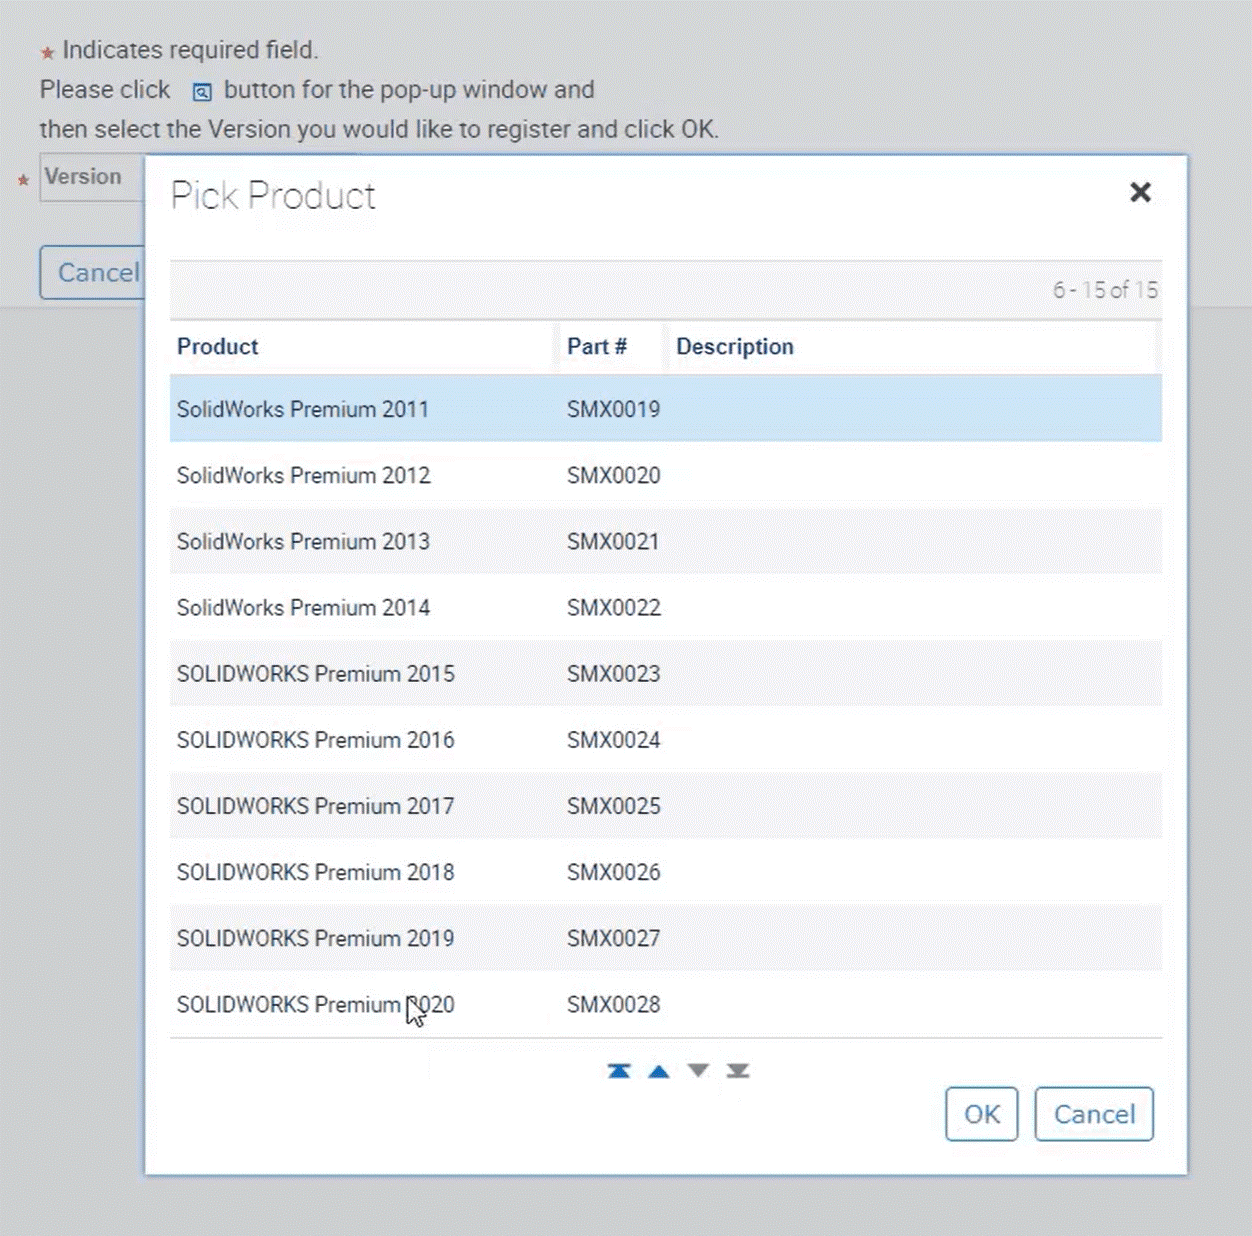
Task: Select SolidWorks Premium 2011 row
Action: coord(303,409)
